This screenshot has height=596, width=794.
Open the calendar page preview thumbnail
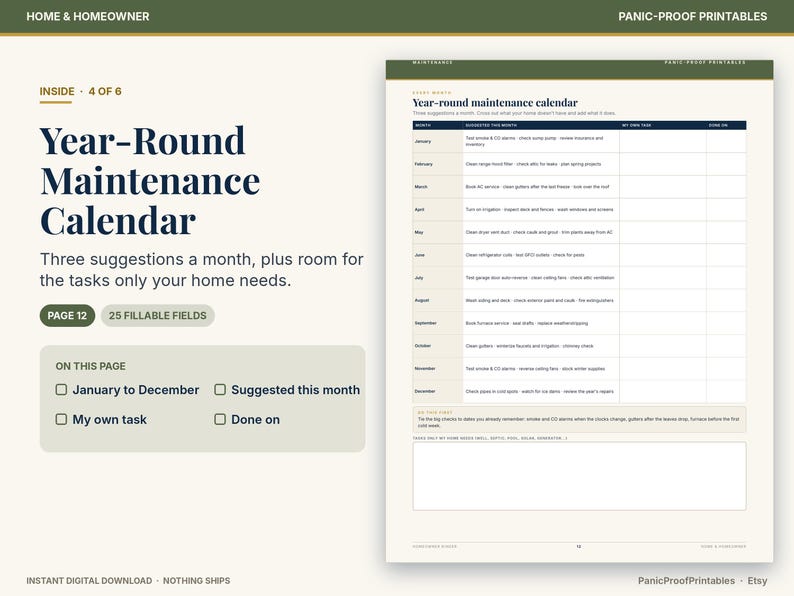(579, 311)
